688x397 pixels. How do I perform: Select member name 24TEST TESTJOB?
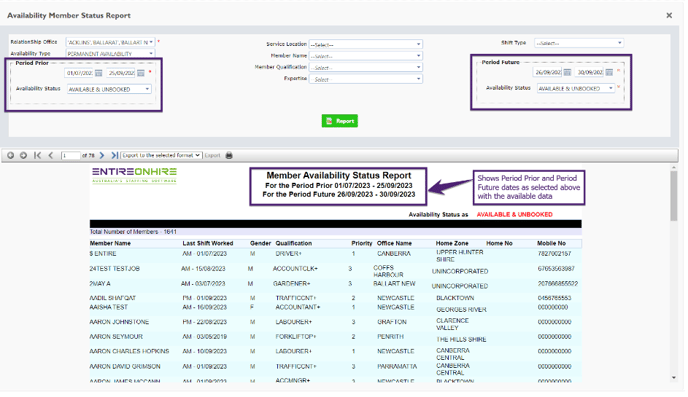click(115, 268)
